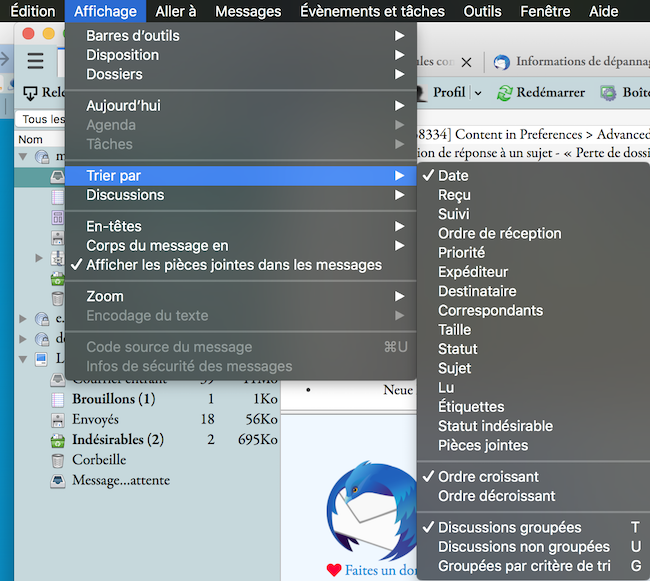Toggle Afficher les pièces jointes dans les messages
Image resolution: width=650 pixels, height=581 pixels.
click(240, 265)
